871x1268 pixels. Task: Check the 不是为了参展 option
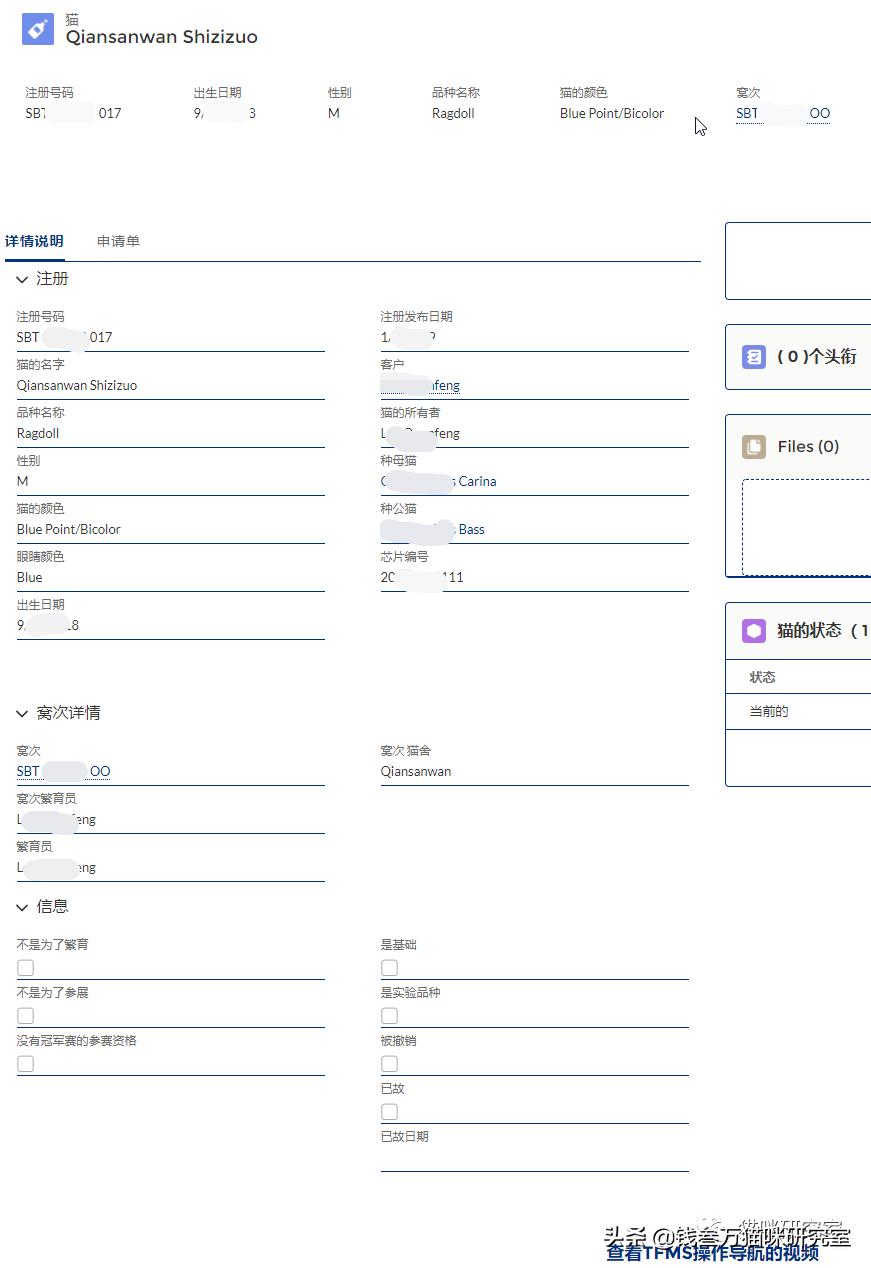tap(24, 1016)
